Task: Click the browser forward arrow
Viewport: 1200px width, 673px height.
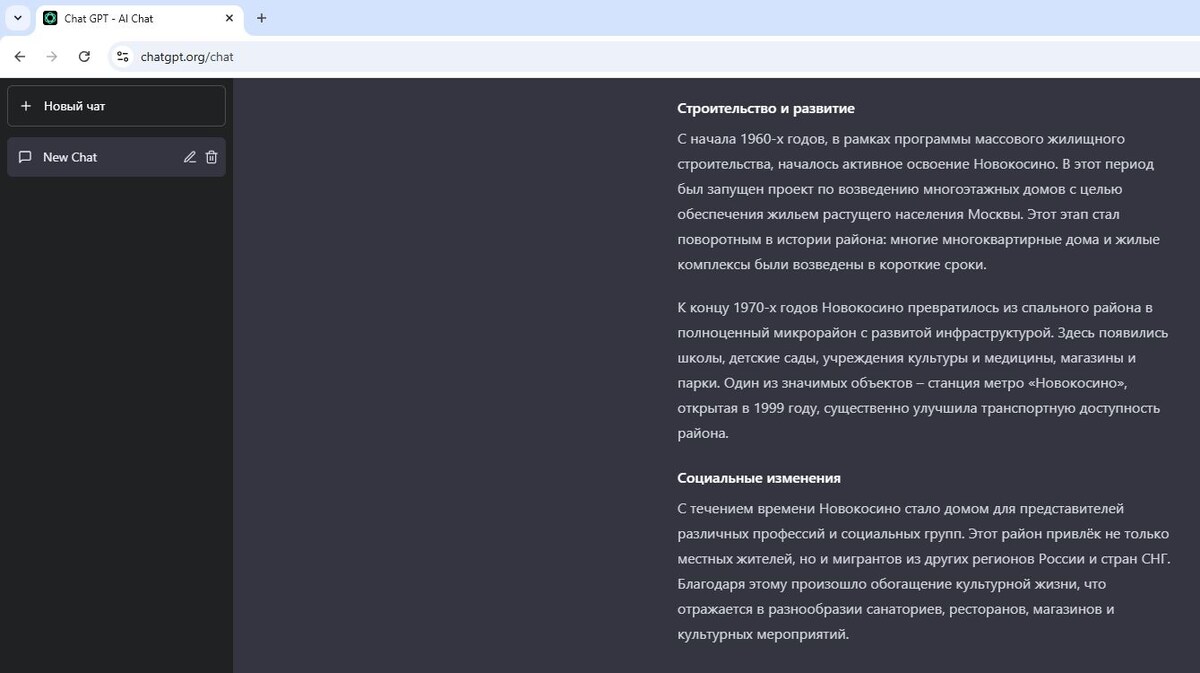Action: (x=52, y=57)
